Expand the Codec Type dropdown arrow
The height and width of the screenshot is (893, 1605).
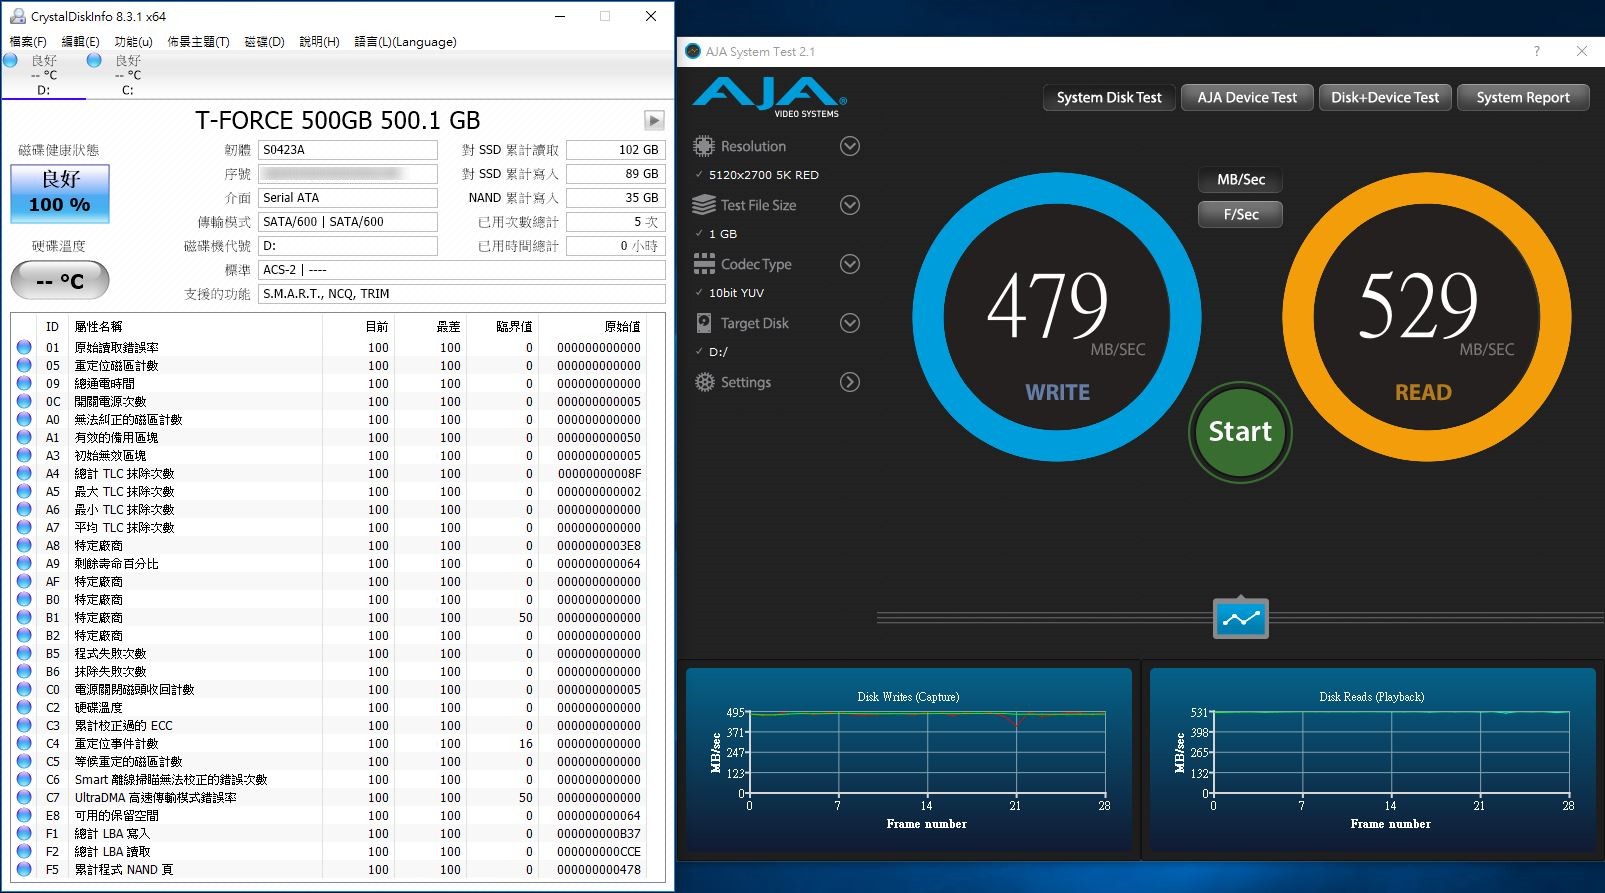[x=850, y=264]
